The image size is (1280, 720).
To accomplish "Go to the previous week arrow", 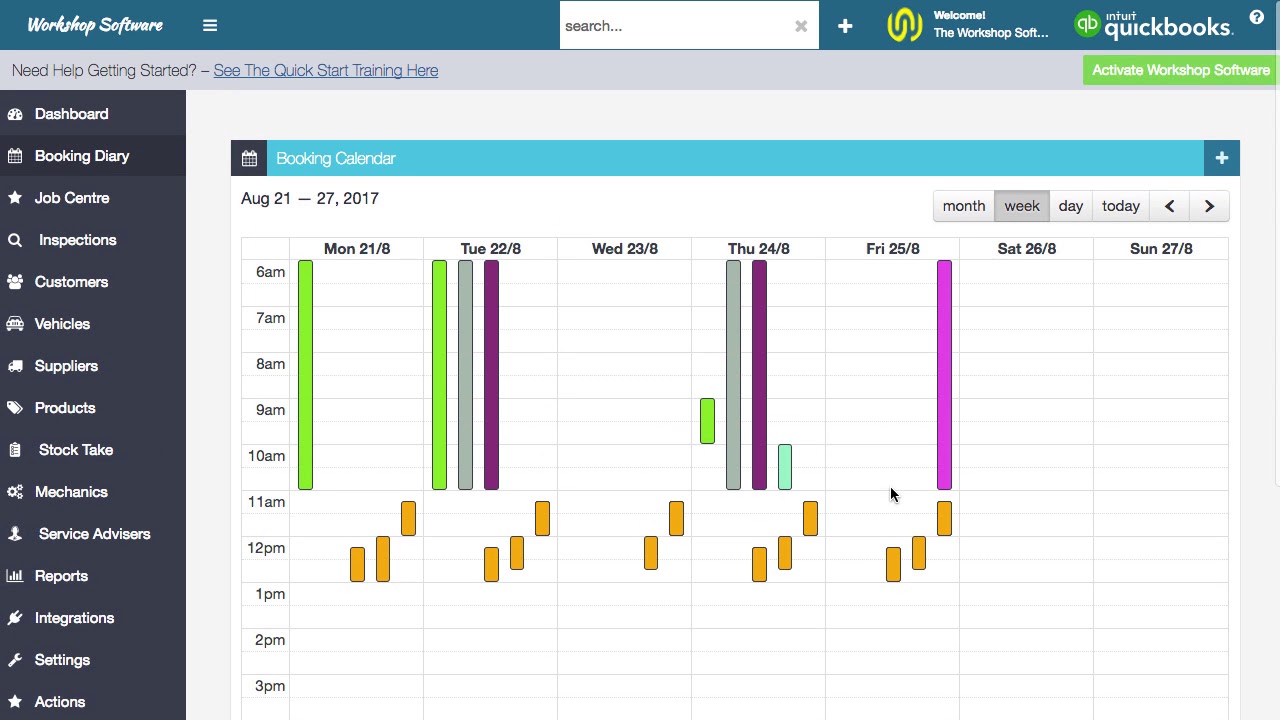I will click(1170, 206).
